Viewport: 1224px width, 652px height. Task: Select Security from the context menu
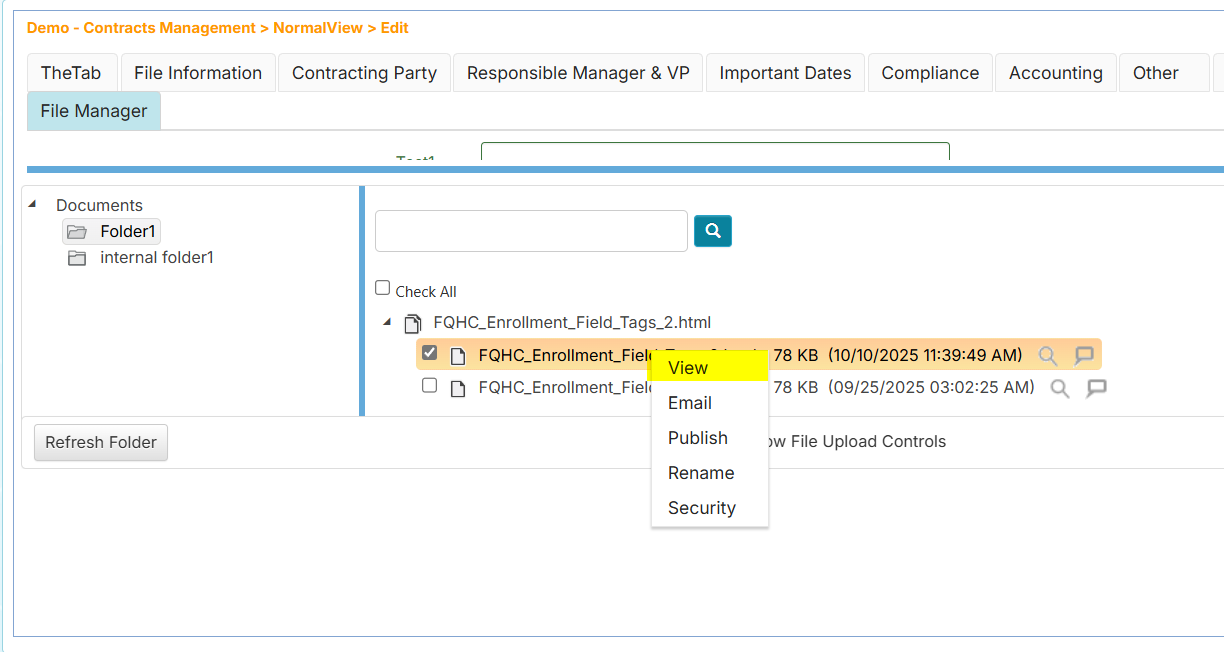point(702,508)
